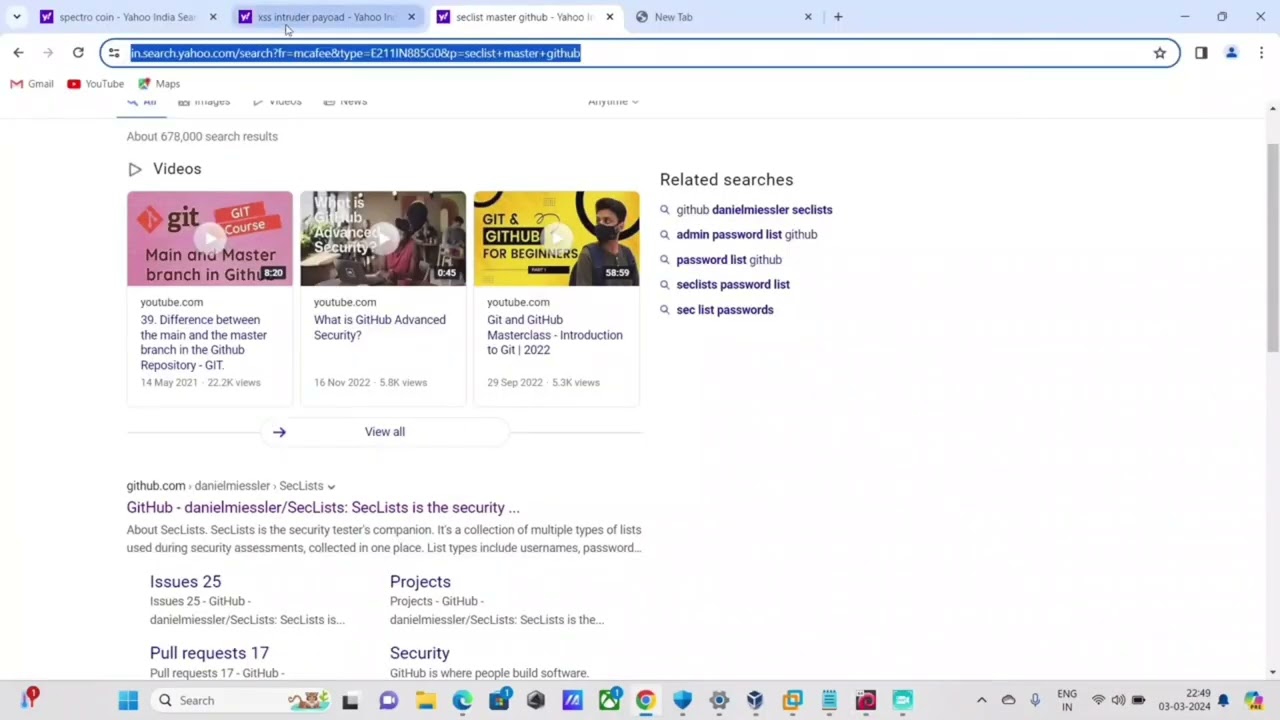Open the clock showing 22:49 03-03-2024
1280x720 pixels.
1185,701
